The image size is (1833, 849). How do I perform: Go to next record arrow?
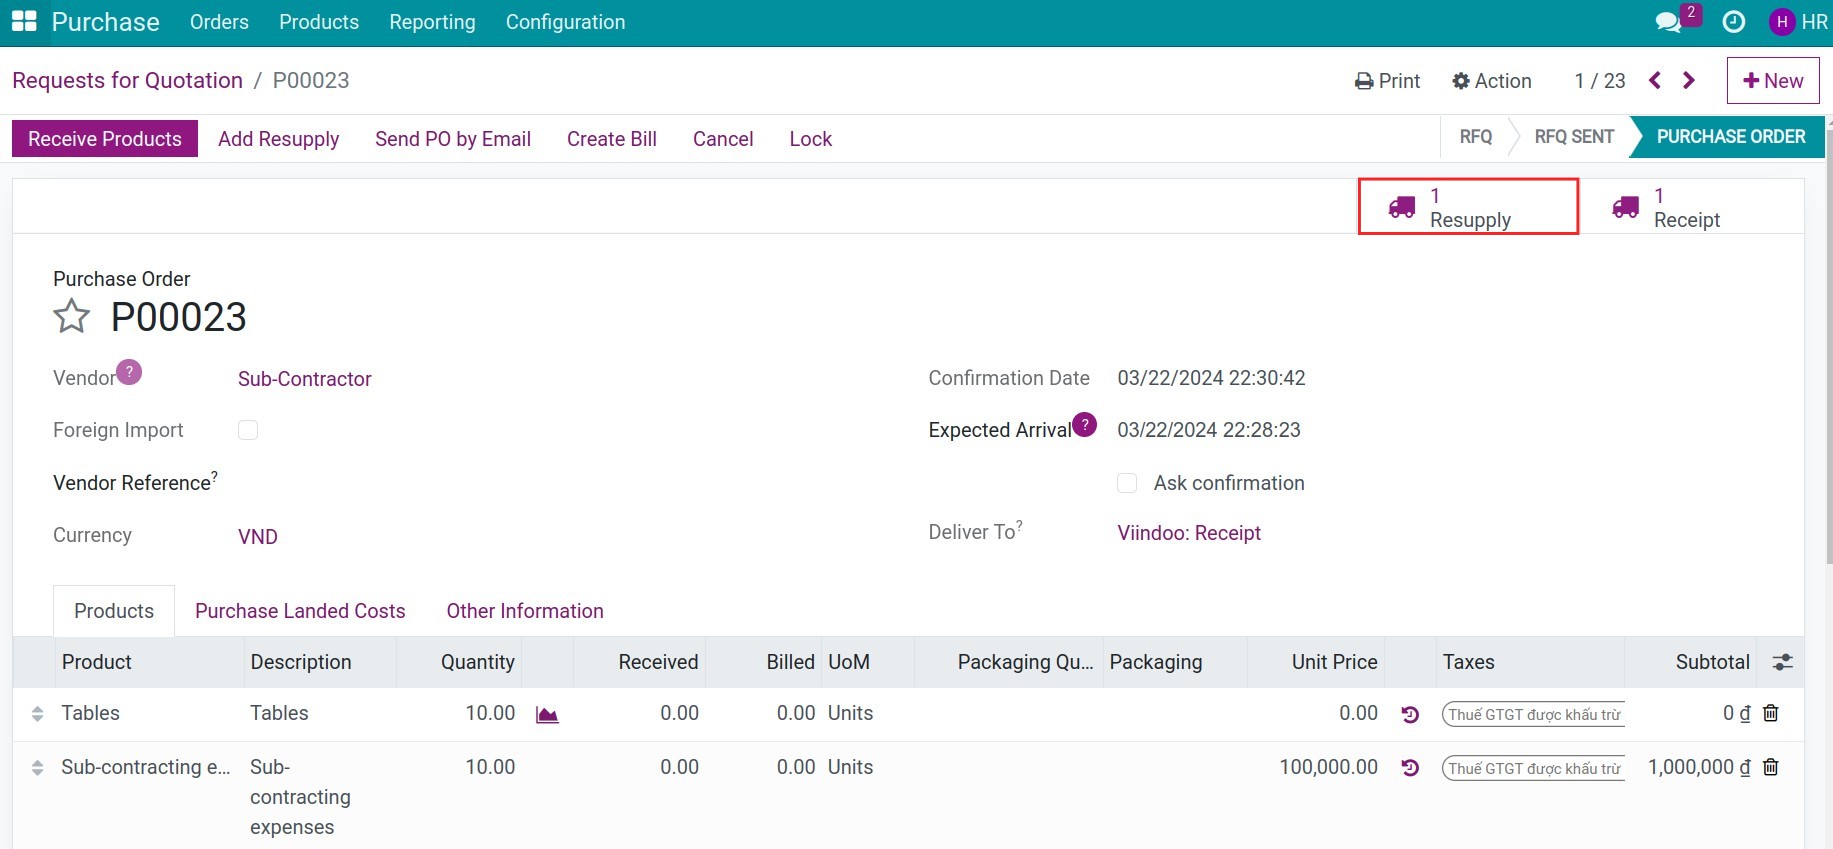[x=1689, y=81]
